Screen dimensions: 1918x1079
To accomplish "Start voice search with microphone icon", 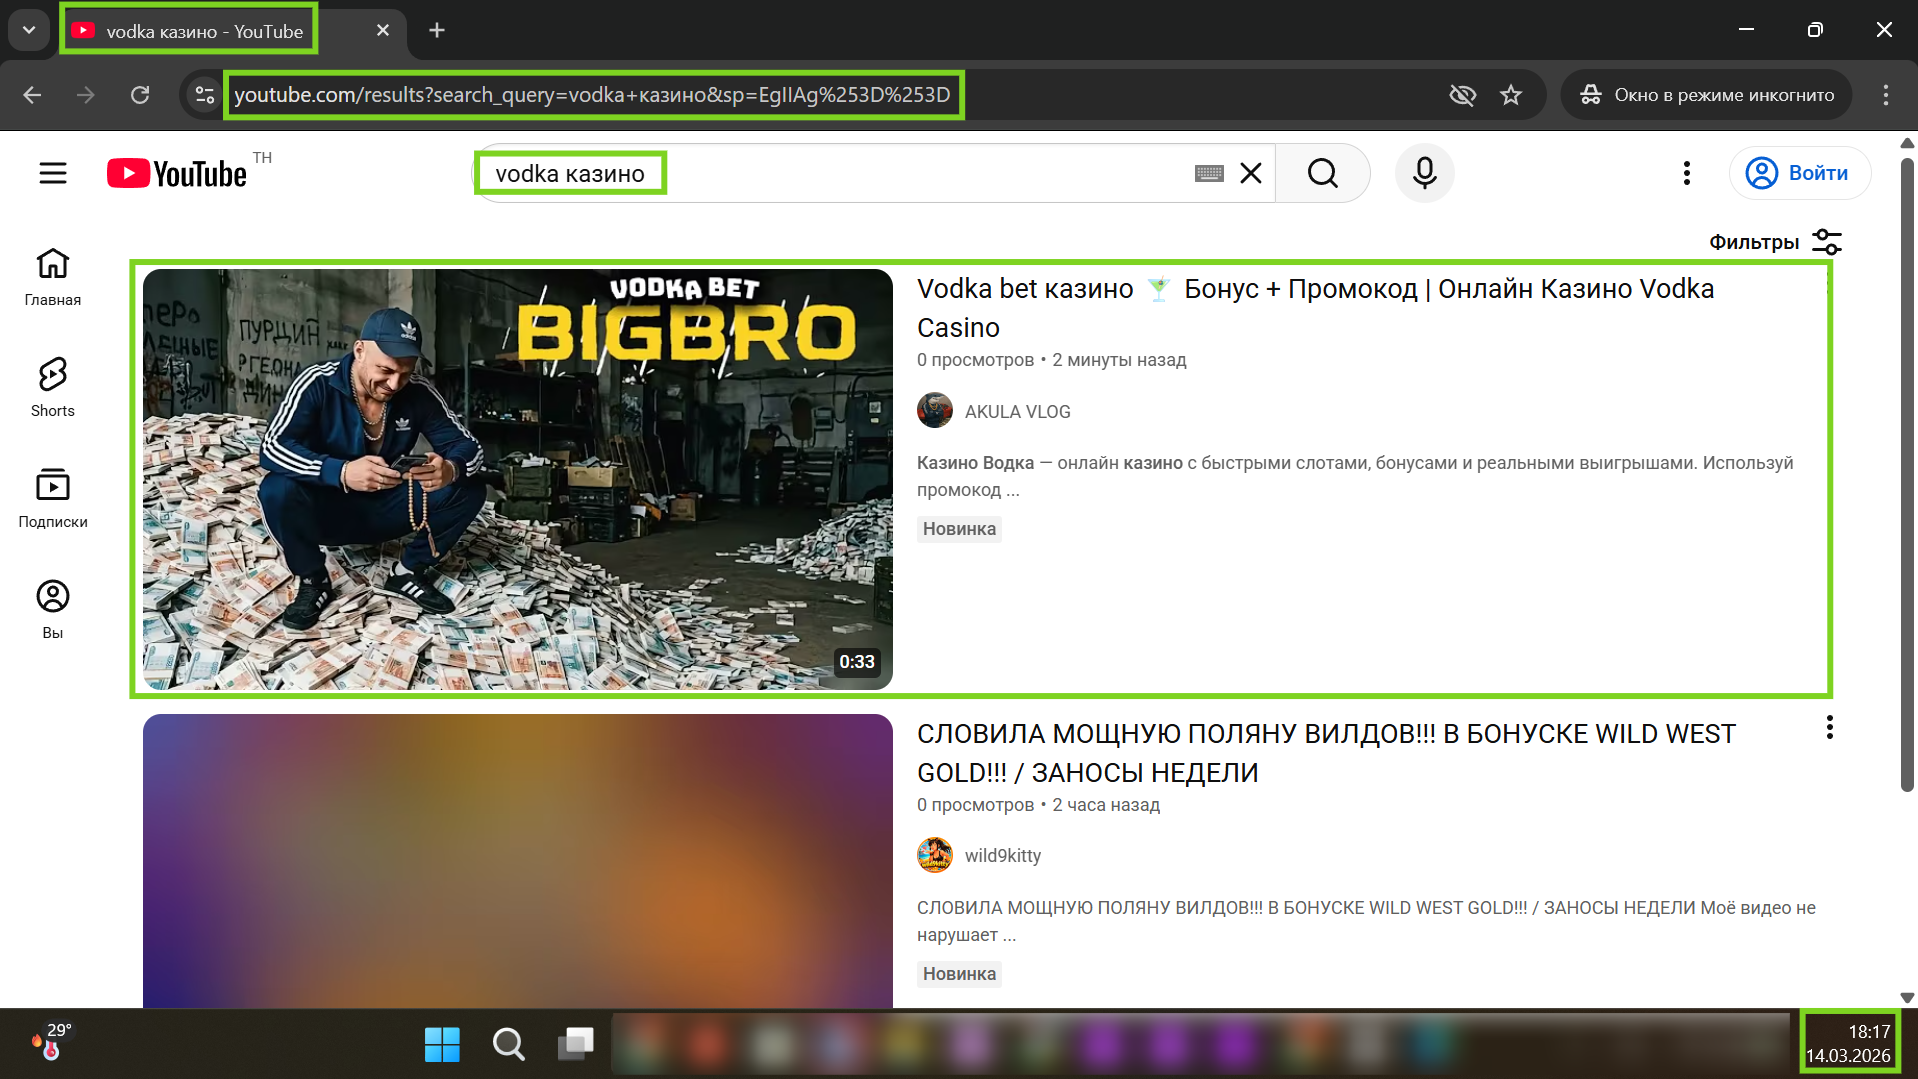I will pos(1424,173).
